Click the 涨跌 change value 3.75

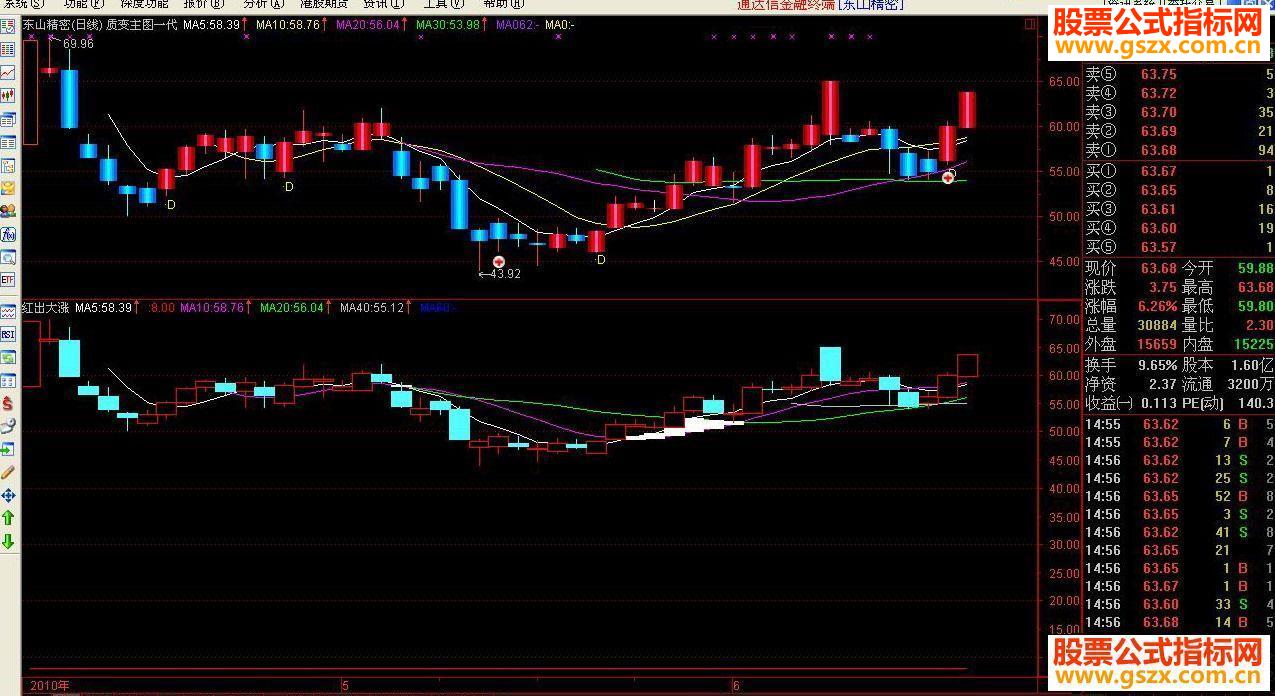point(1163,287)
